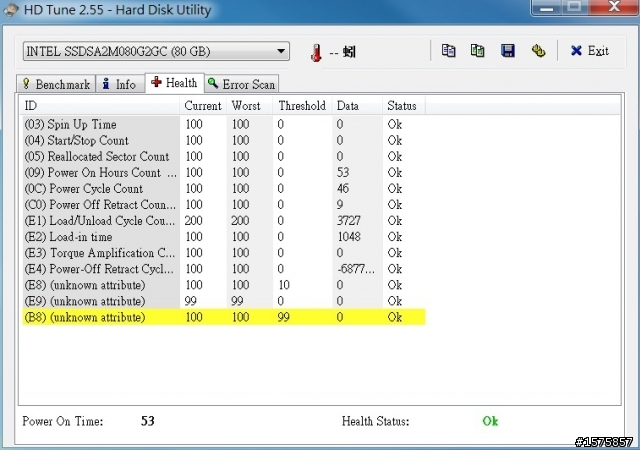The width and height of the screenshot is (640, 450).
Task: Click the Worst column header
Action: pos(249,106)
